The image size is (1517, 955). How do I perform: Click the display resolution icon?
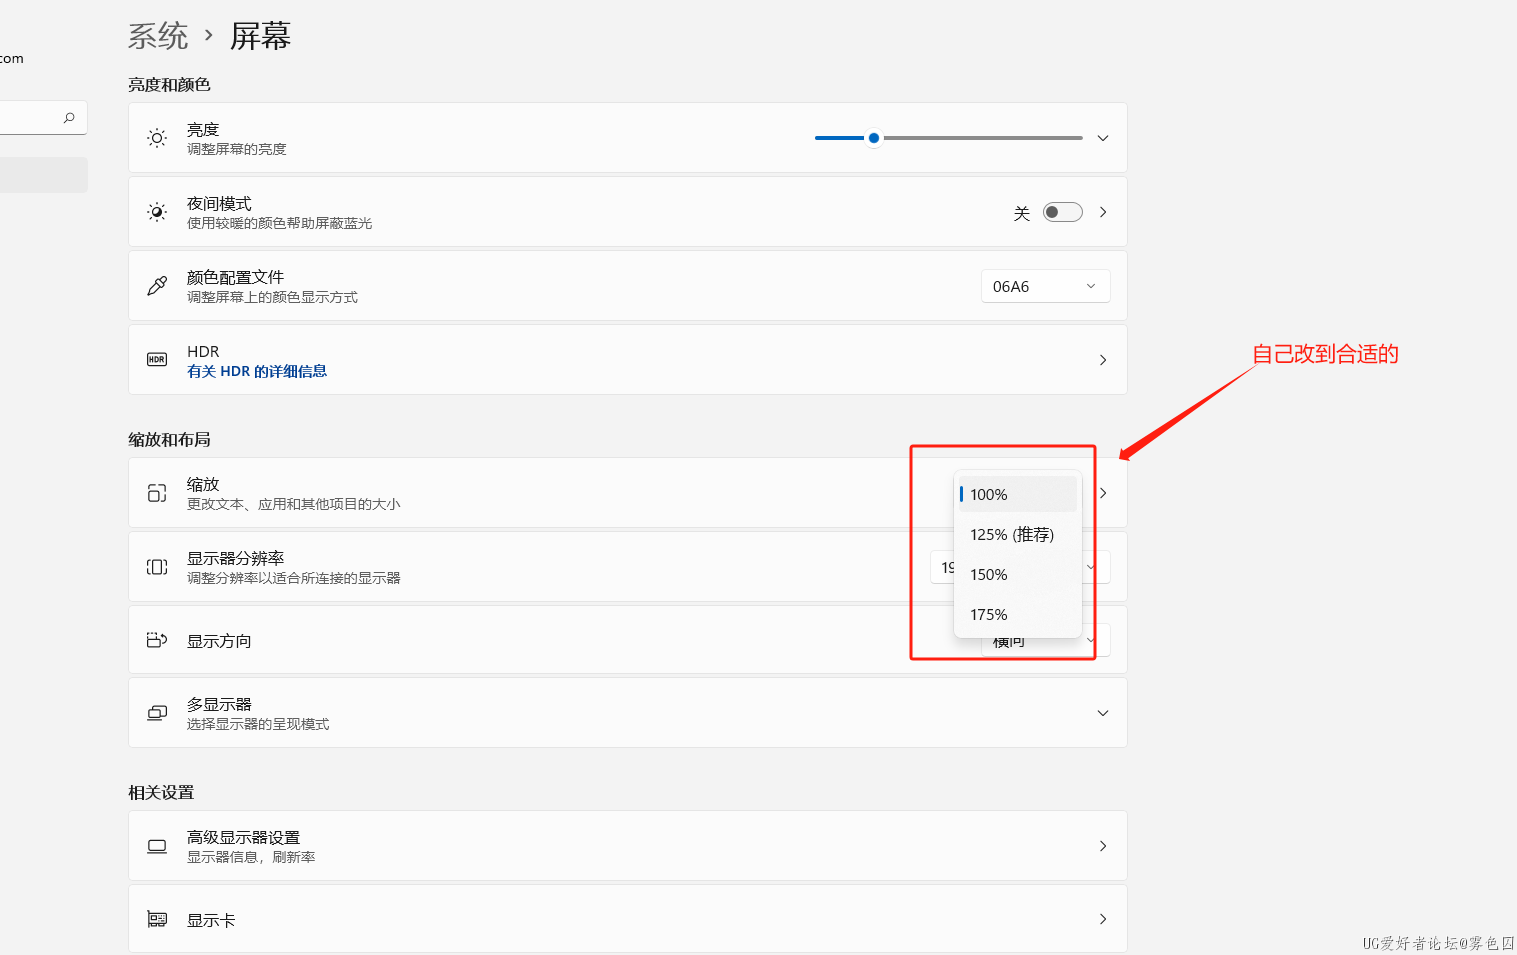tap(157, 567)
